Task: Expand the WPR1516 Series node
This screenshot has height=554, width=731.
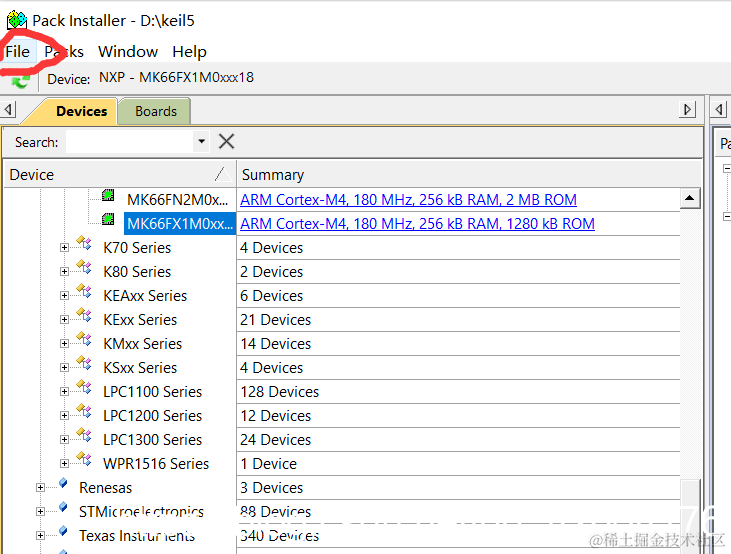Action: pyautogui.click(x=64, y=464)
